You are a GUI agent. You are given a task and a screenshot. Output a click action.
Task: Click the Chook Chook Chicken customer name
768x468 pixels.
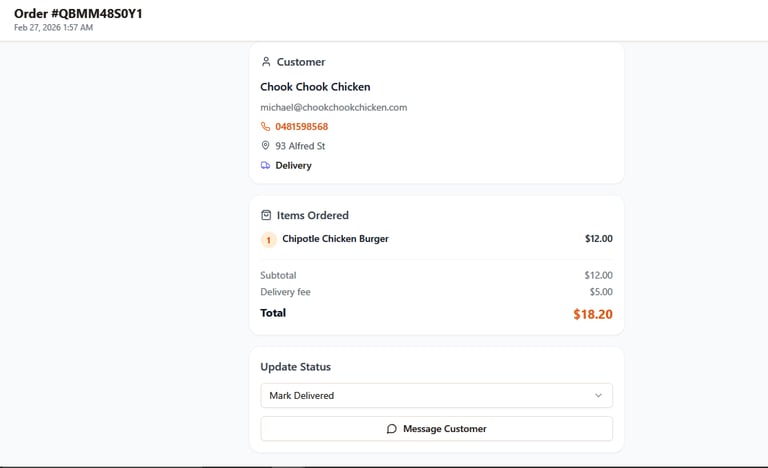pos(315,87)
